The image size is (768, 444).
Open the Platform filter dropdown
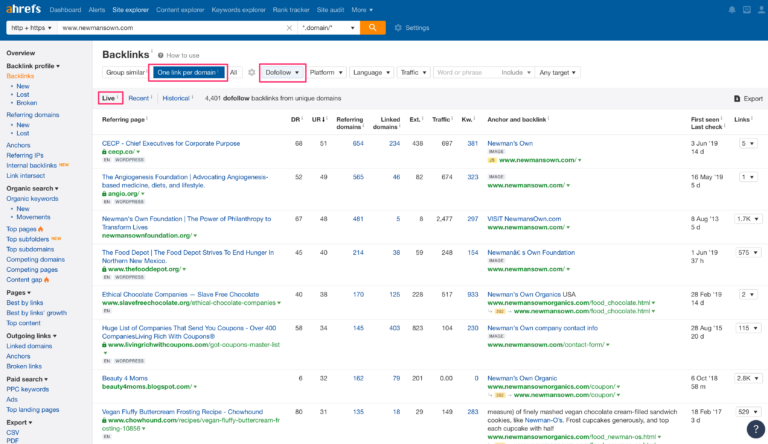click(x=326, y=73)
